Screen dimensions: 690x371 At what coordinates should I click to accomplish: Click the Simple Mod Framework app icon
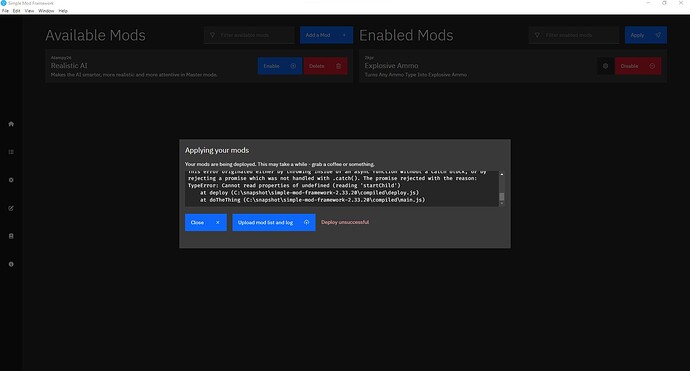click(x=4, y=3)
